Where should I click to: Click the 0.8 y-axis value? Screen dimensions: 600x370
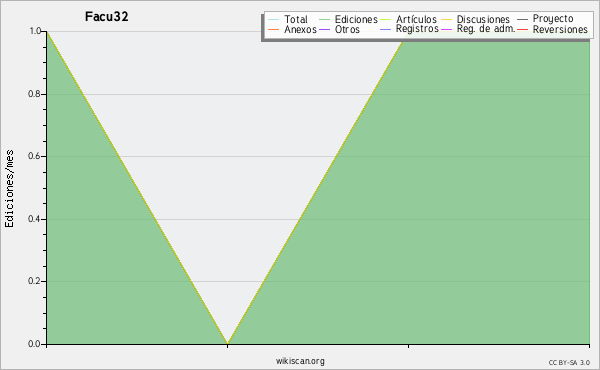(x=34, y=94)
